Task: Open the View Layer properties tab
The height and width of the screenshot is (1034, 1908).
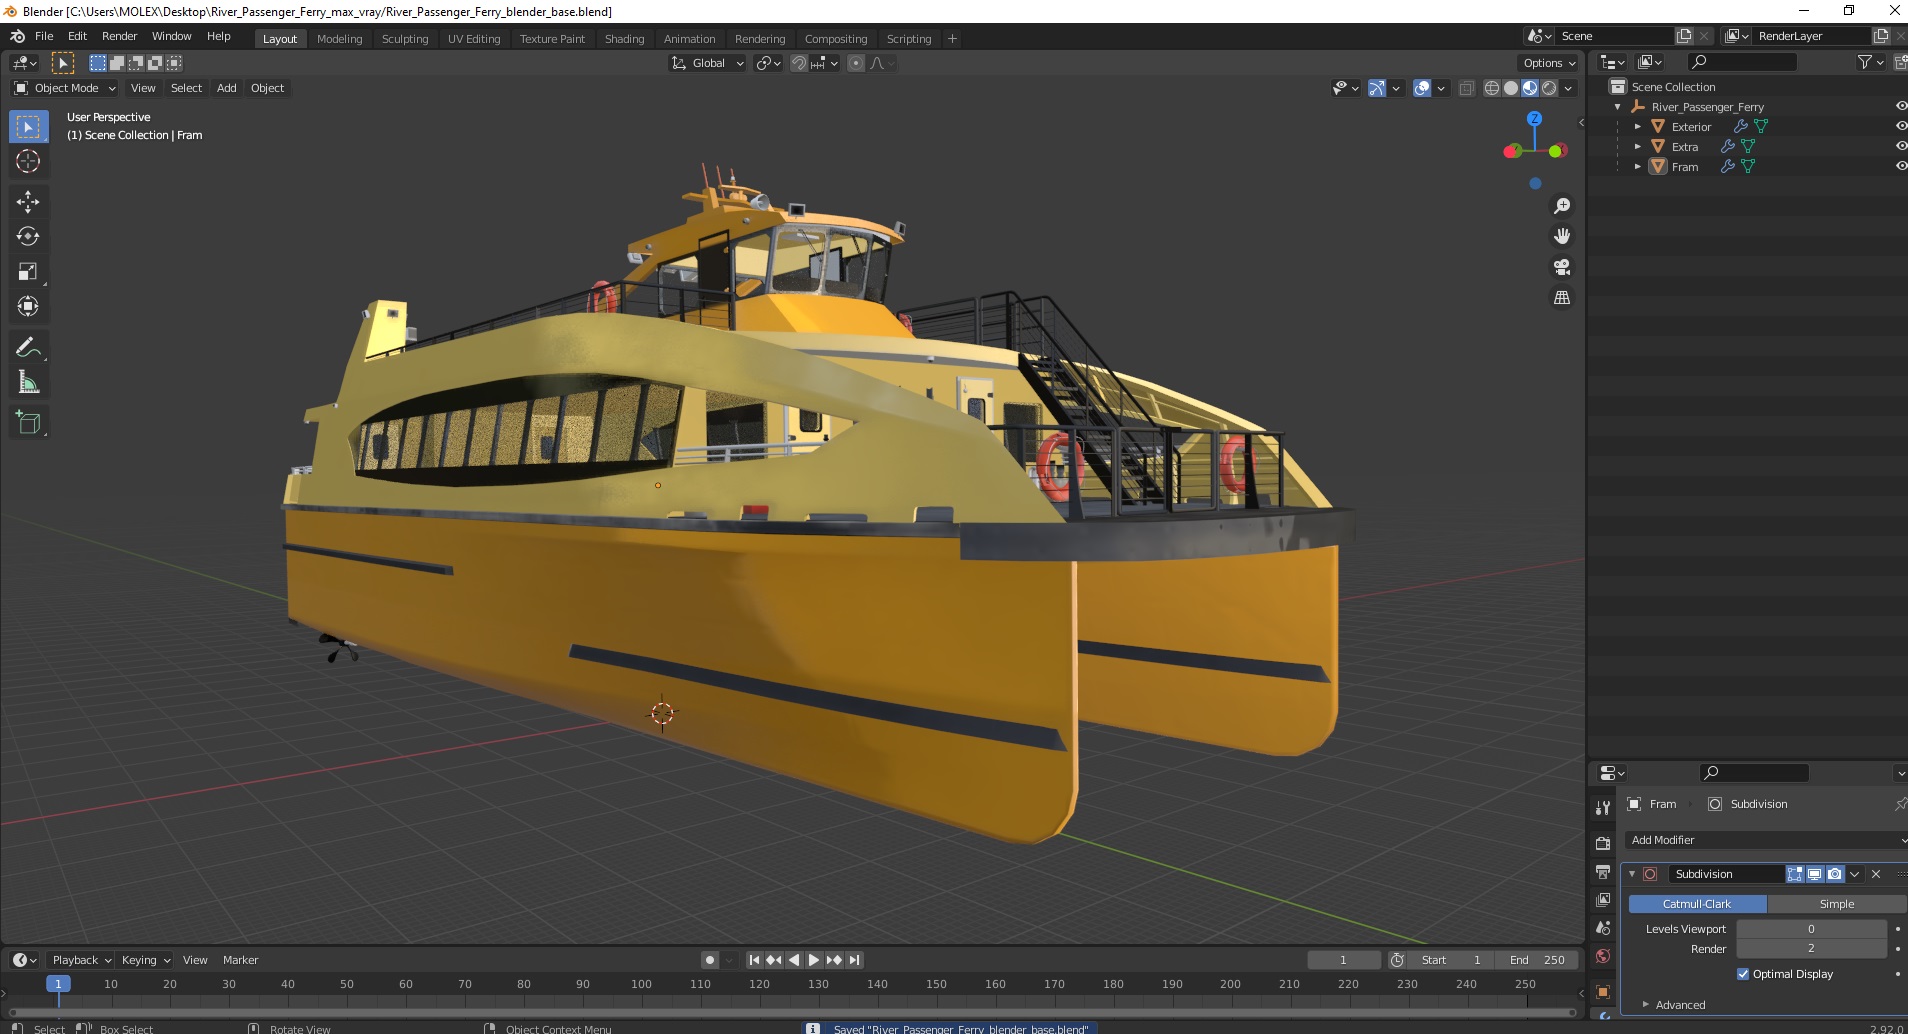Action: [1603, 899]
